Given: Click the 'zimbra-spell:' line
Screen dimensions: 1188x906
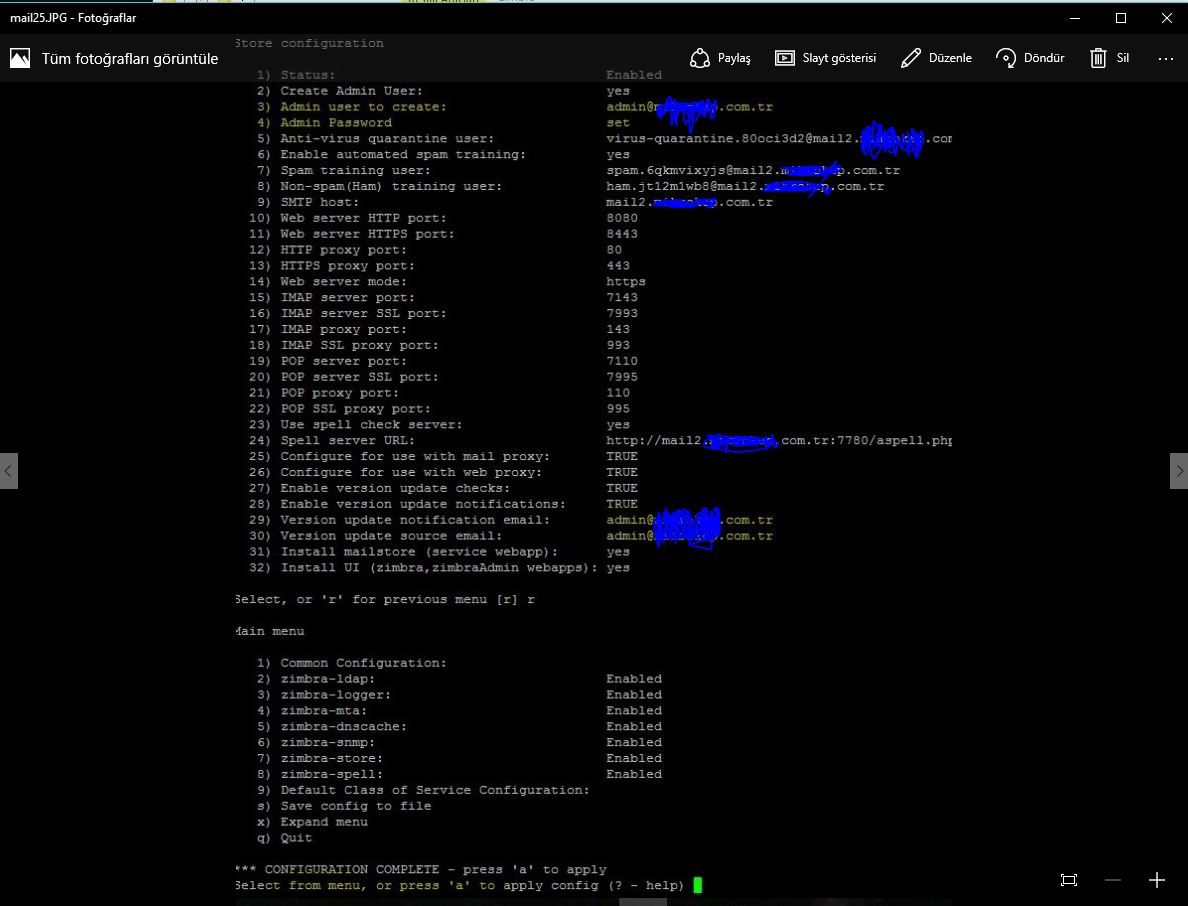Looking at the screenshot, I should [x=332, y=775].
